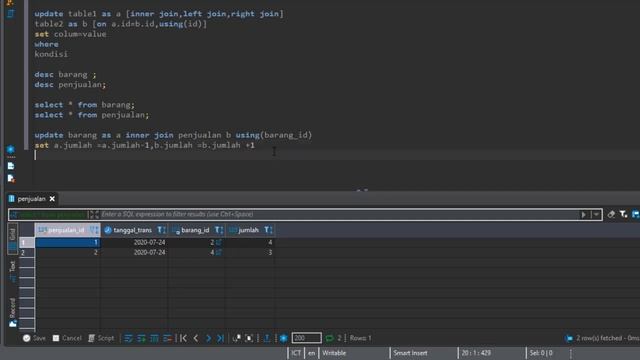Click the en locale status entry

tap(311, 353)
